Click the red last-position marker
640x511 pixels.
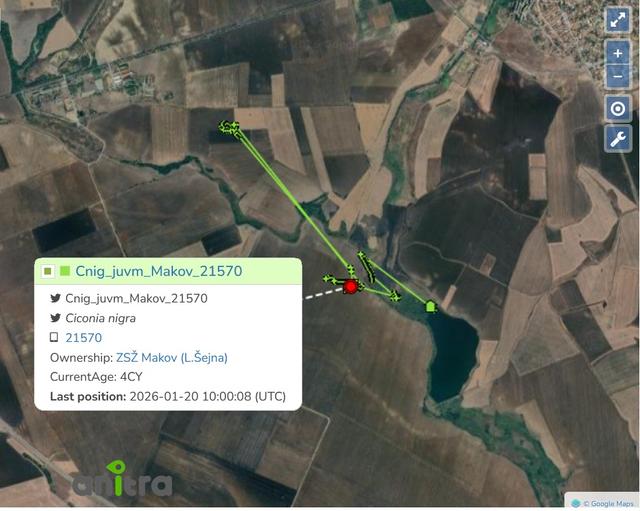[x=351, y=287]
